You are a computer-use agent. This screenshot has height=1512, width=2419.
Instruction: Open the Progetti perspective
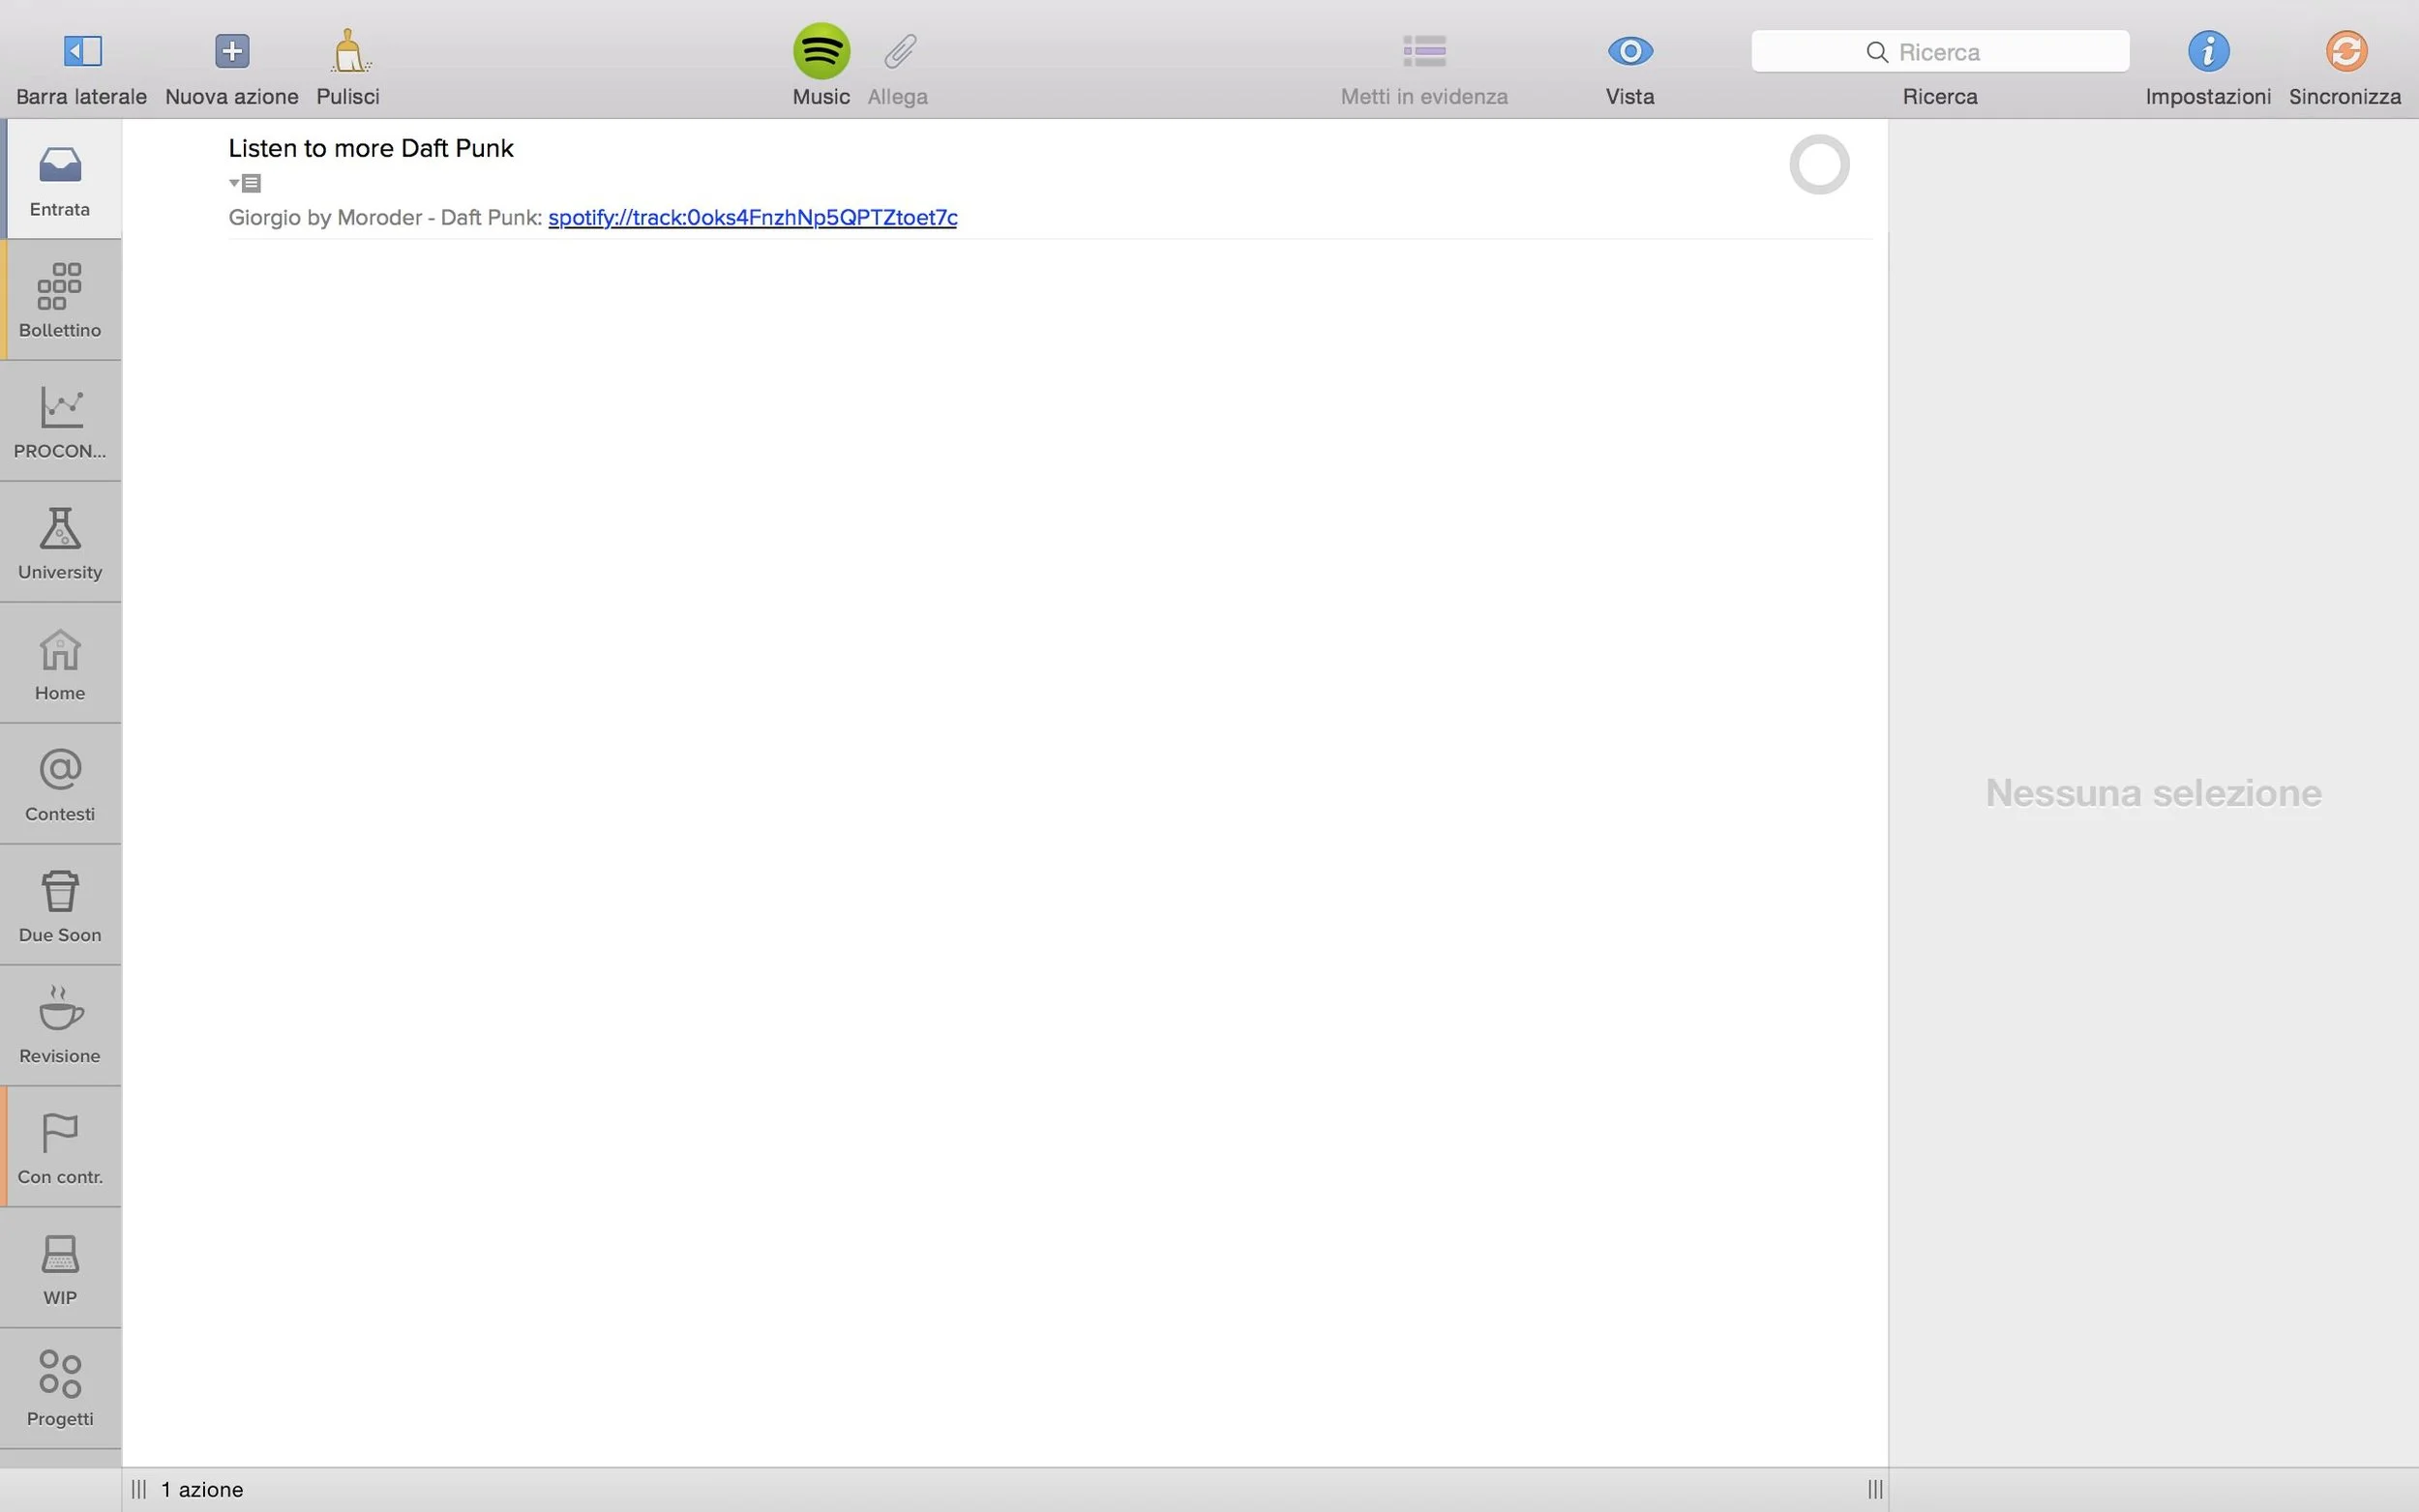[61, 1389]
